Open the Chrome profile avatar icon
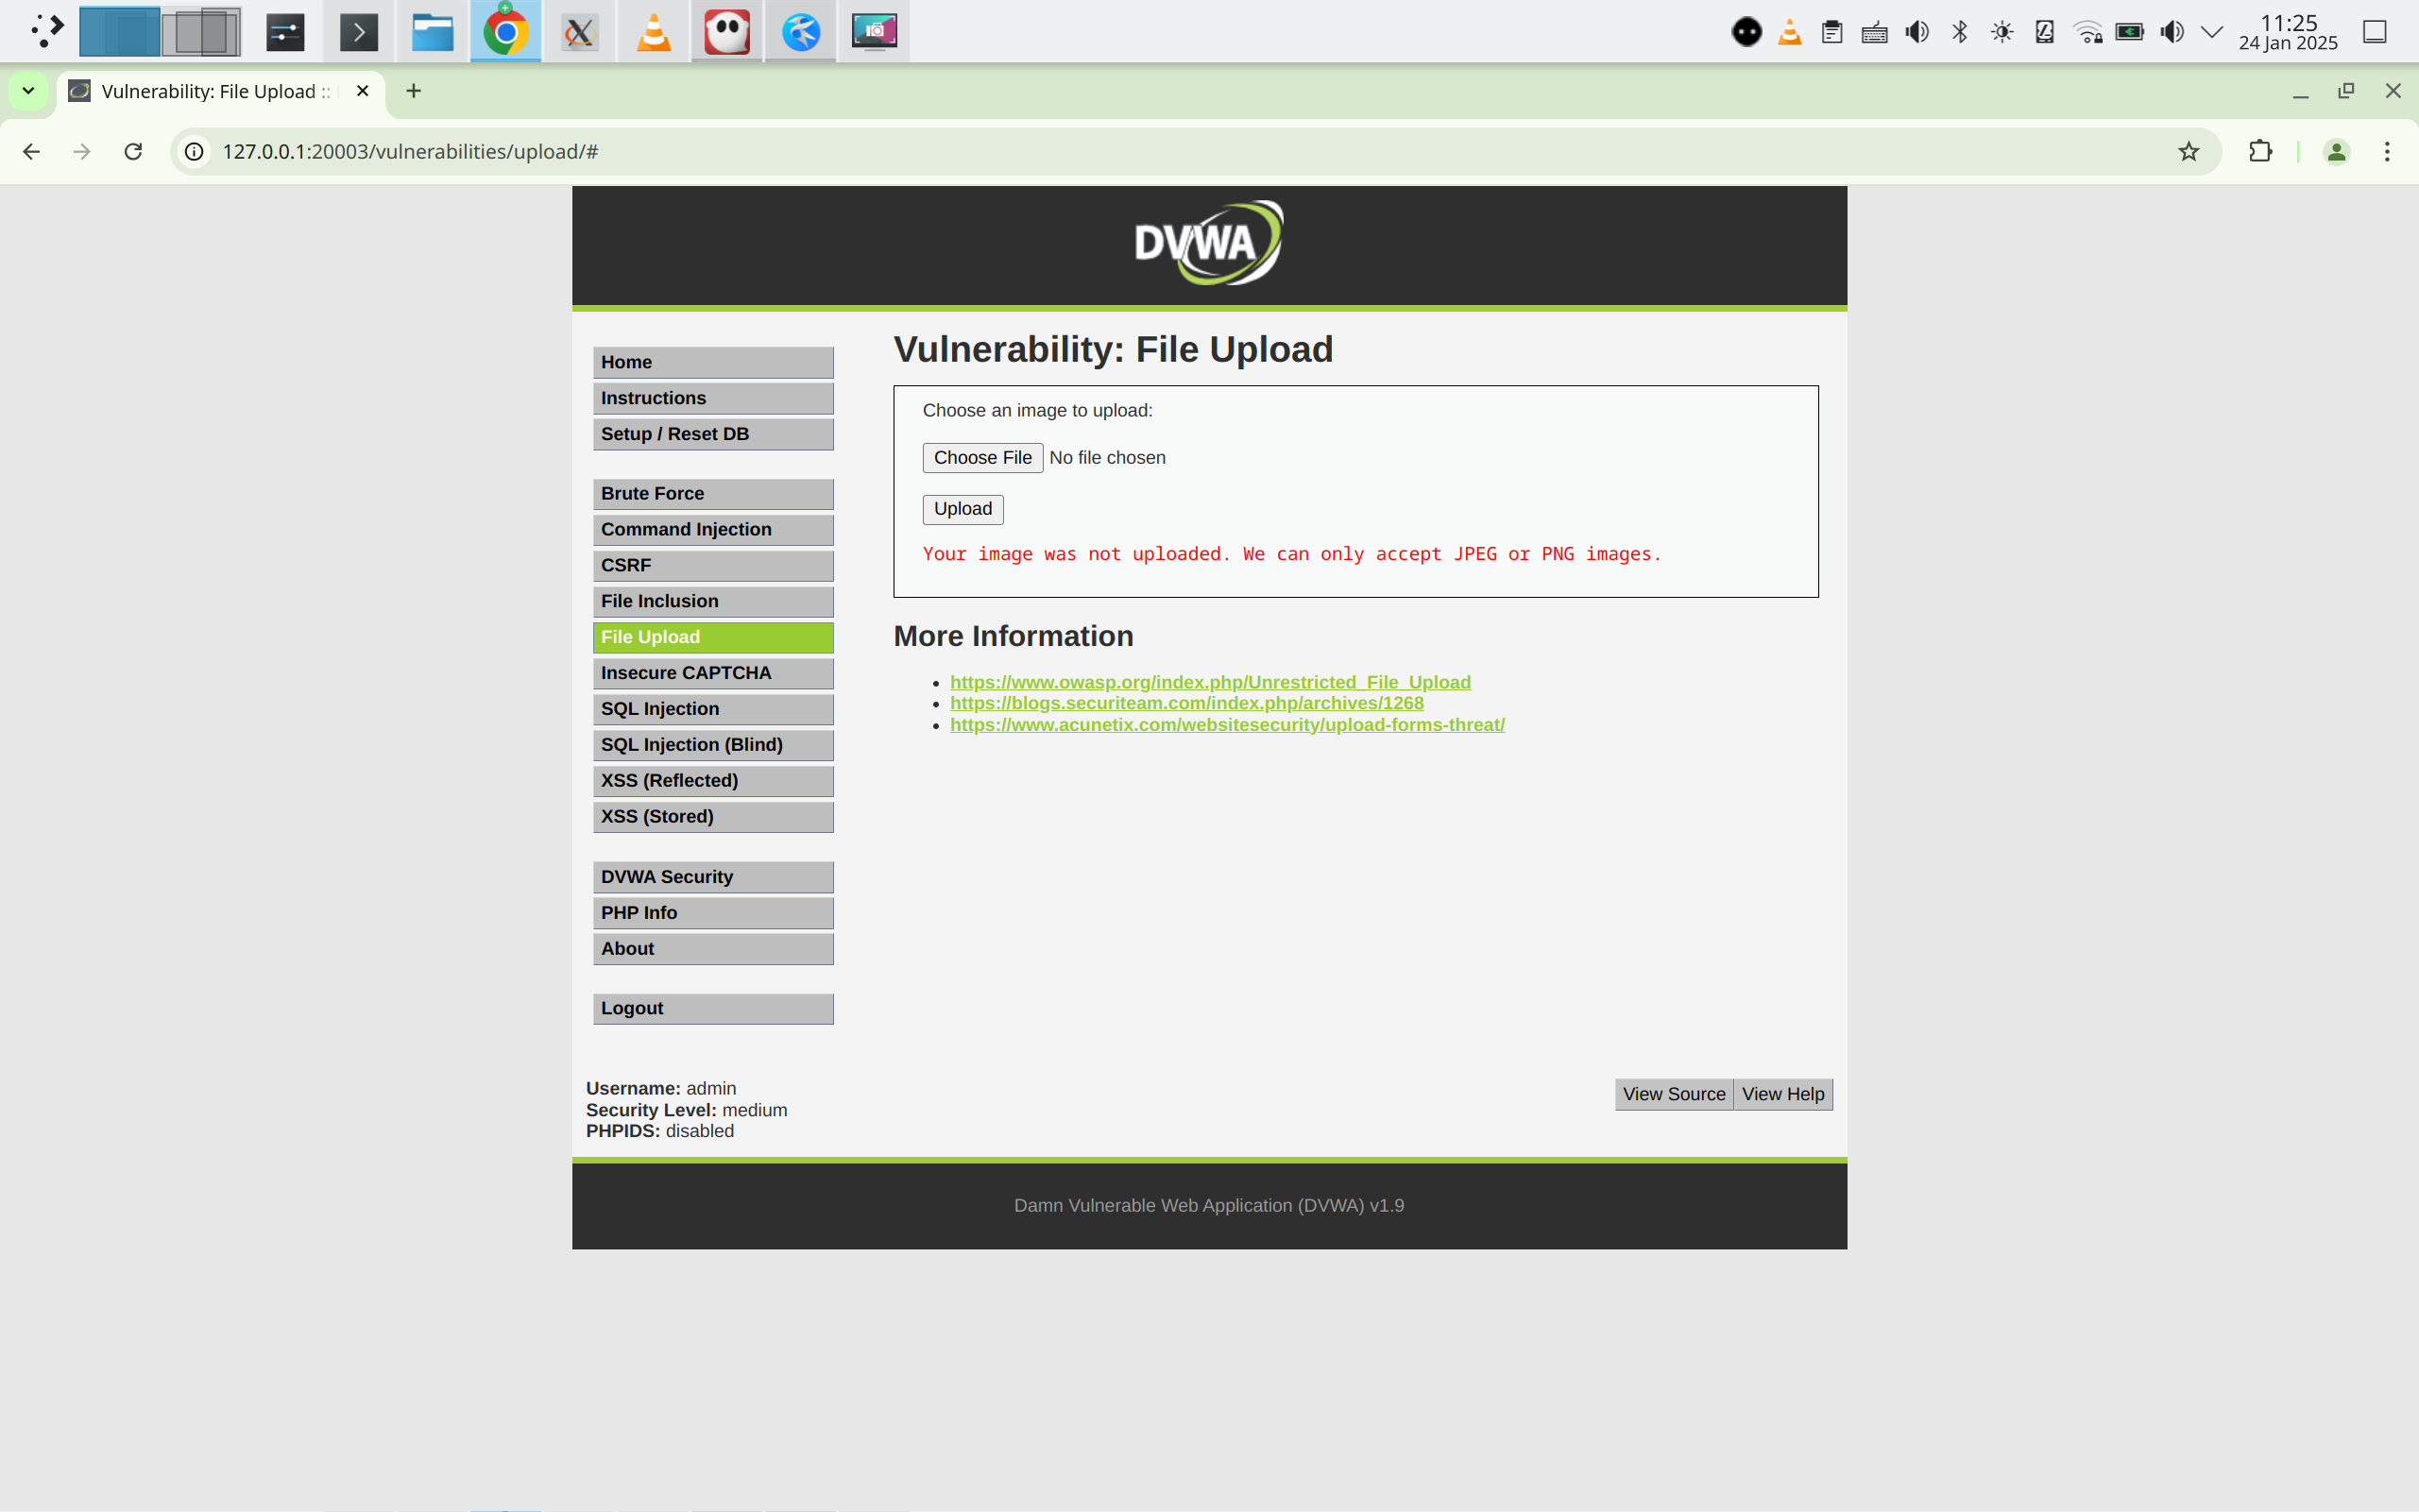Screen dimensions: 2419x1512 click(x=2336, y=152)
